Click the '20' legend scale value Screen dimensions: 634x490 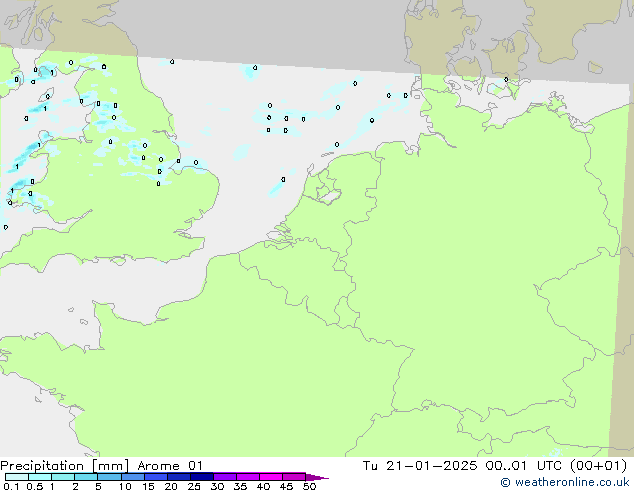(171, 486)
